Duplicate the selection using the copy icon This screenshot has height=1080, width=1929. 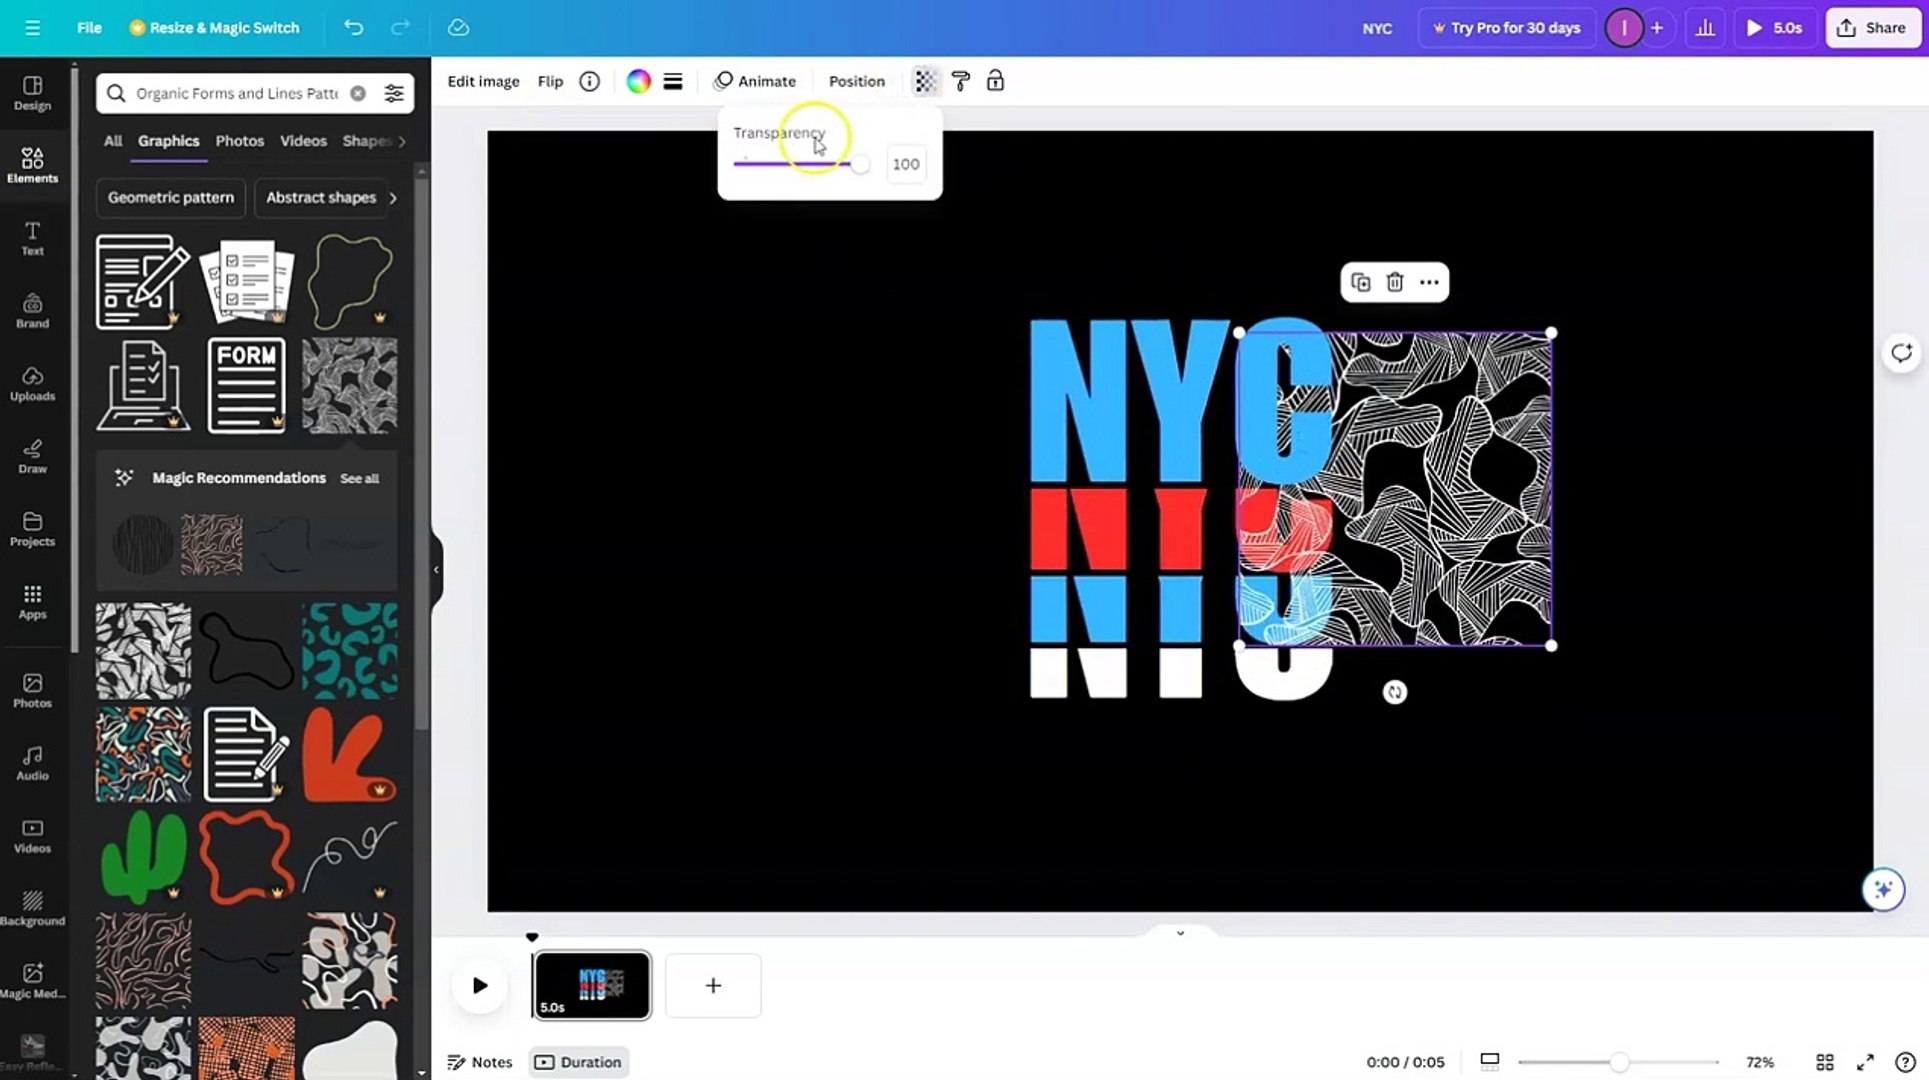[1360, 282]
